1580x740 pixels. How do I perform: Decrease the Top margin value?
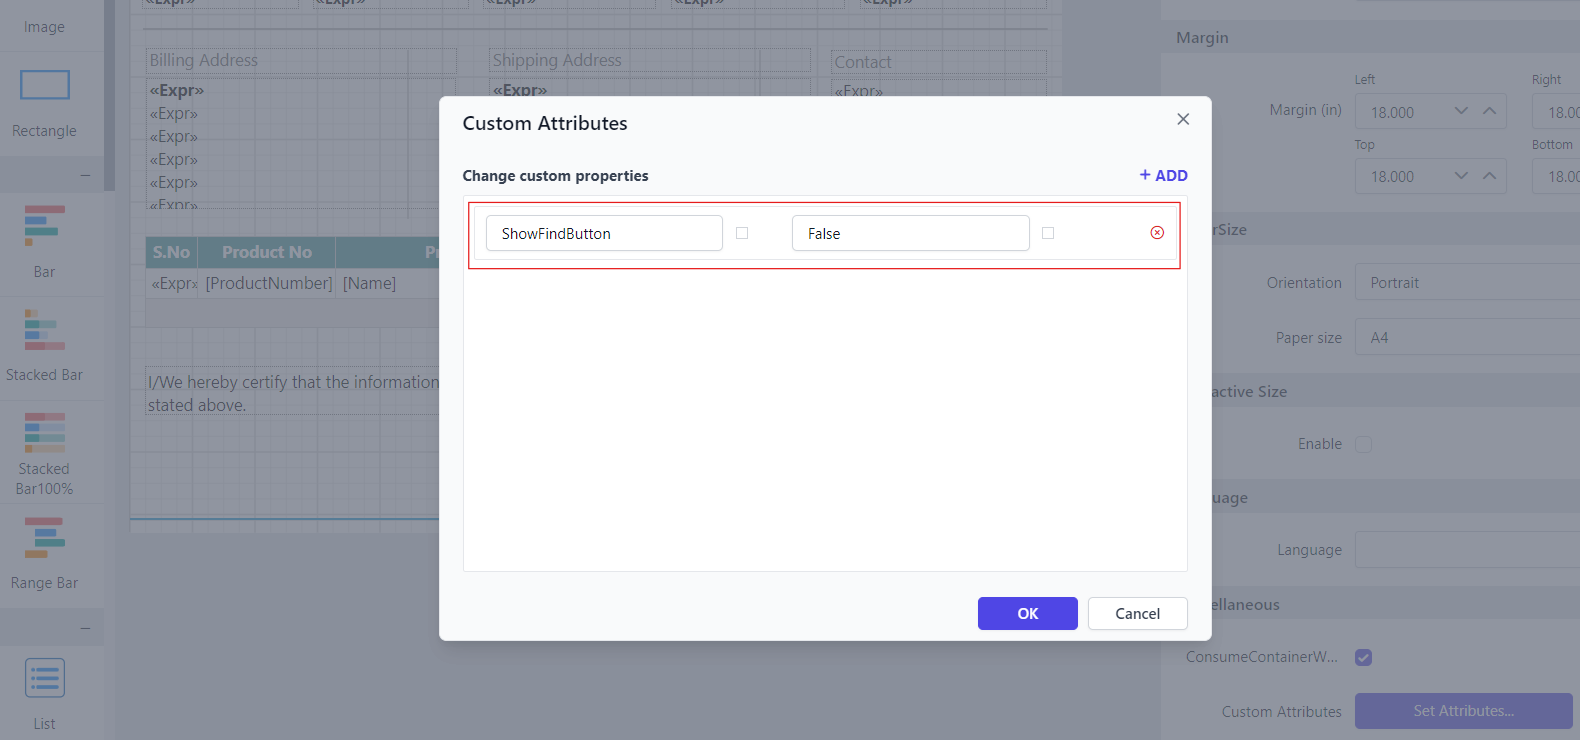1461,176
